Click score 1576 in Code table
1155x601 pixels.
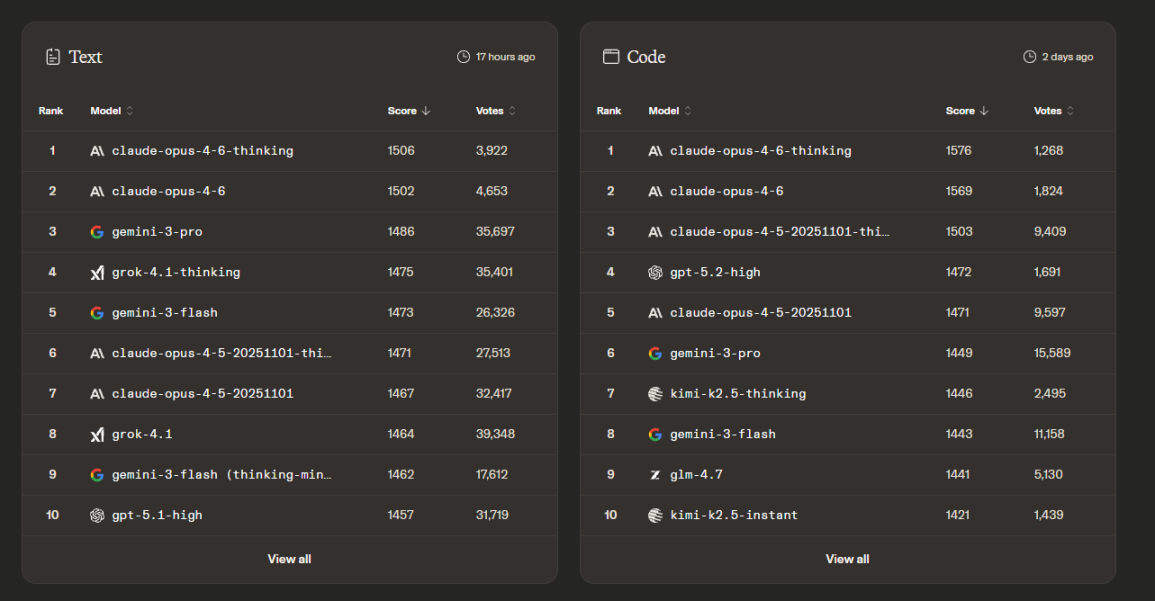coord(958,151)
